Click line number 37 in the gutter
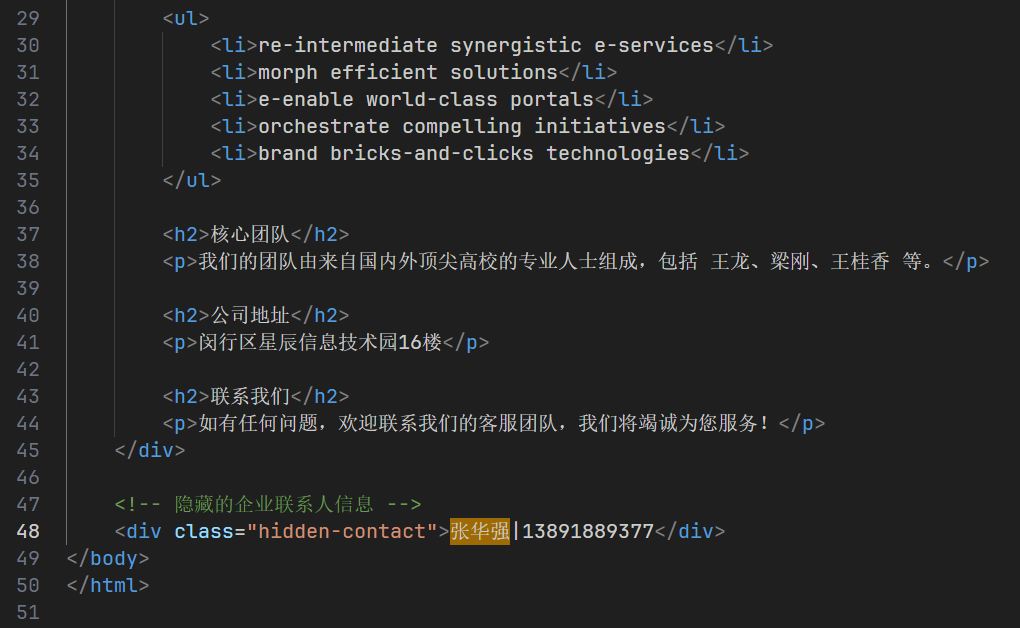This screenshot has height=628, width=1020. click(29, 234)
